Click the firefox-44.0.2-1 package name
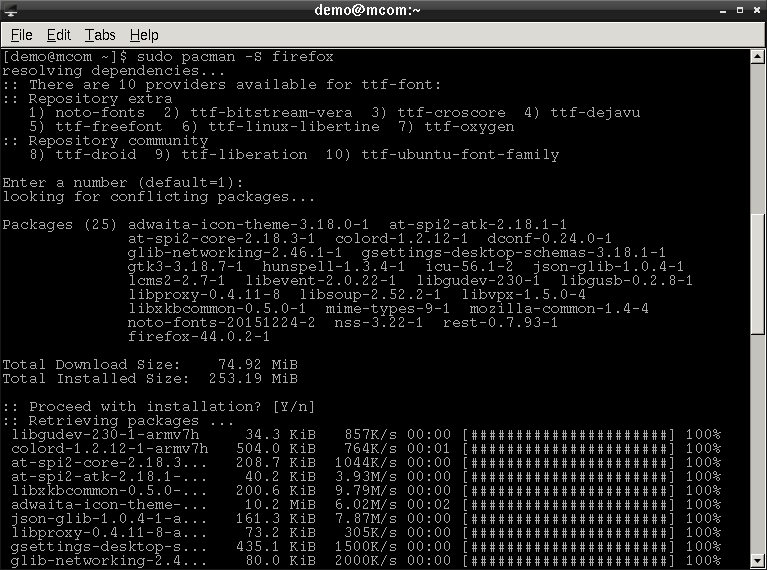The height and width of the screenshot is (570, 767). point(198,337)
